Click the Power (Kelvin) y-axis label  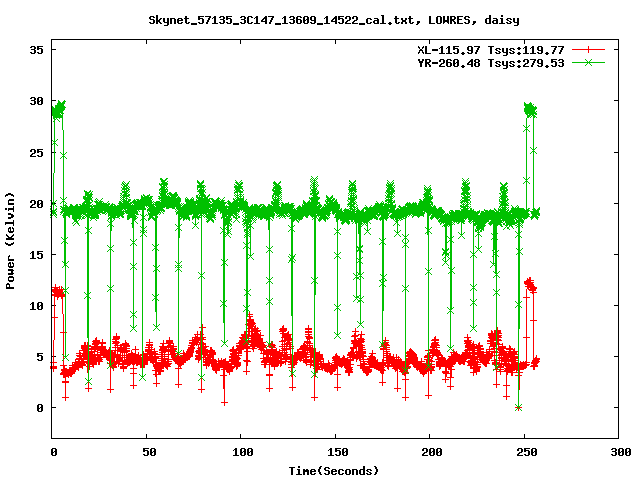(x=10, y=241)
